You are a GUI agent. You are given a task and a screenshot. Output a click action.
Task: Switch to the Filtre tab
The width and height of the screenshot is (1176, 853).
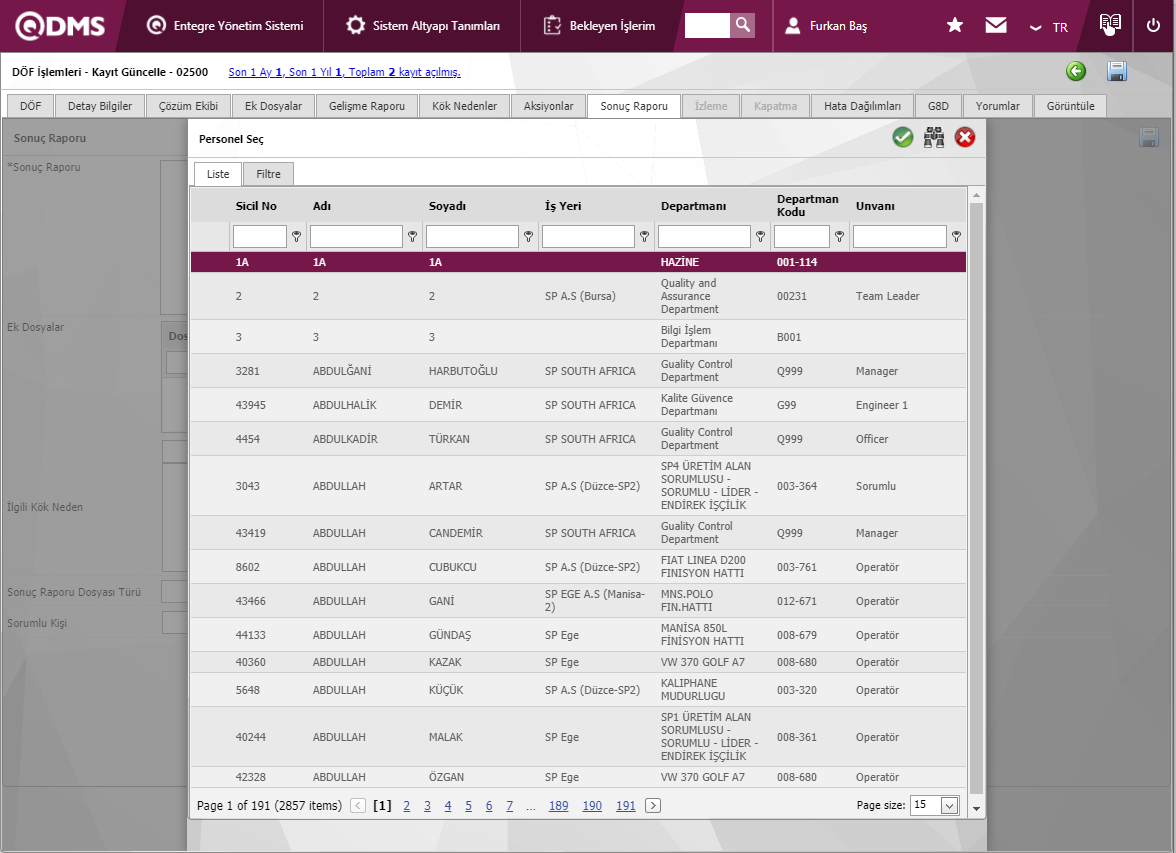(x=268, y=174)
